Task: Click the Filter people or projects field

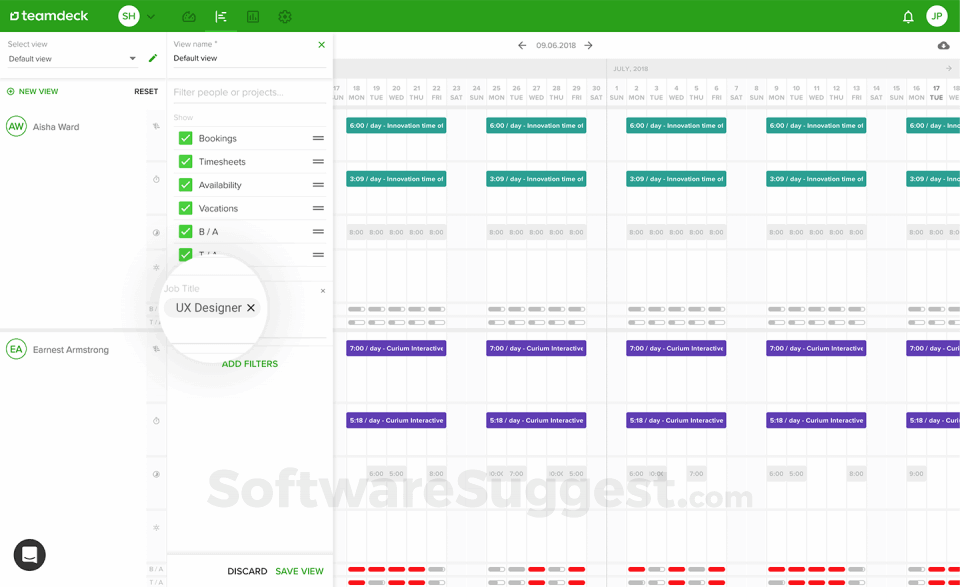Action: [x=249, y=92]
